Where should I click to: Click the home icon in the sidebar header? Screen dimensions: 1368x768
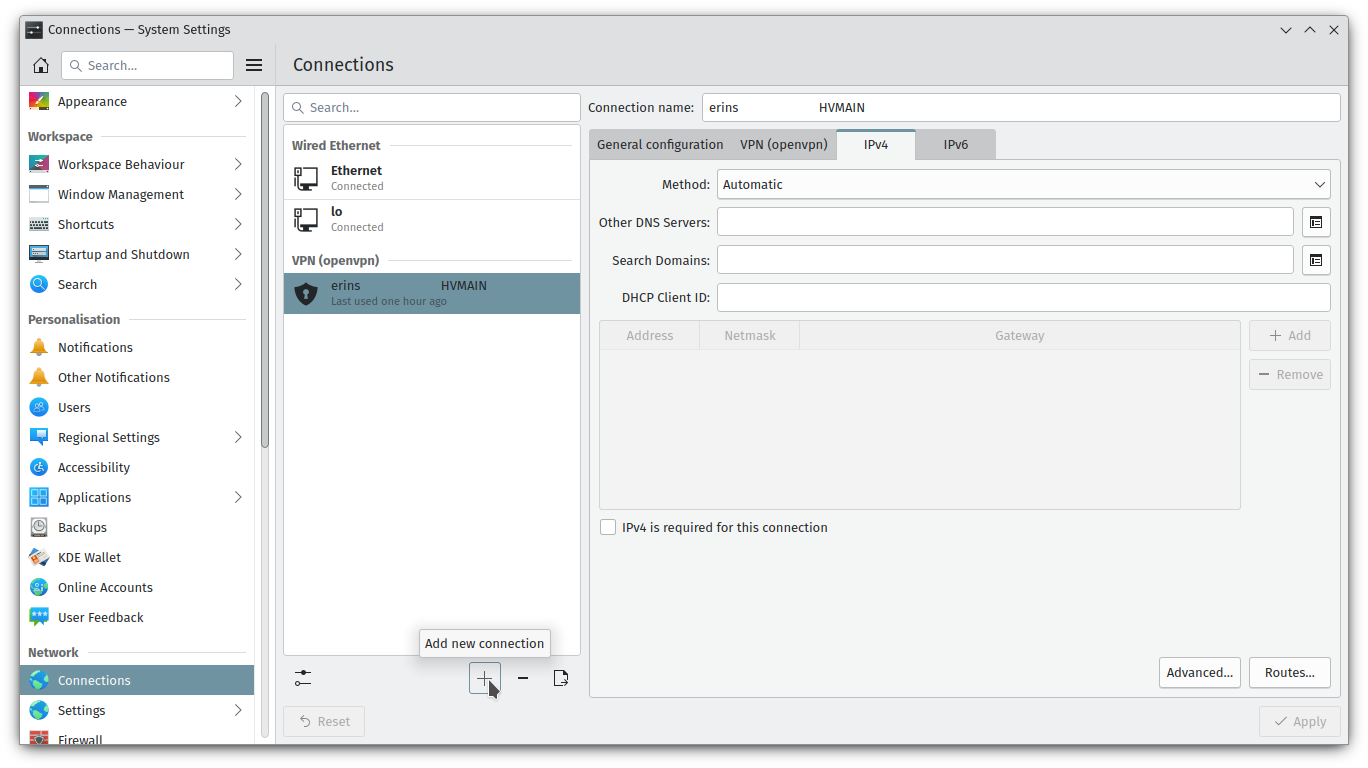(x=41, y=65)
